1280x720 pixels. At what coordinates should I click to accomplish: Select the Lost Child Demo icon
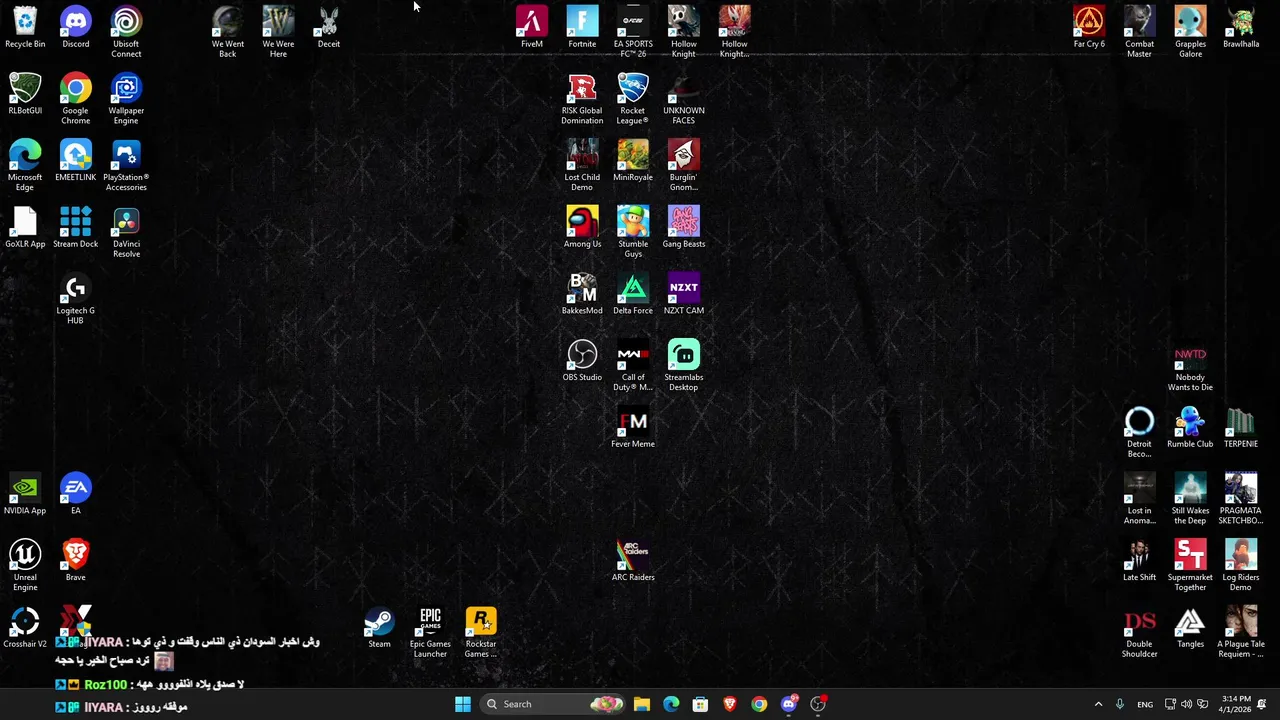[x=582, y=166]
